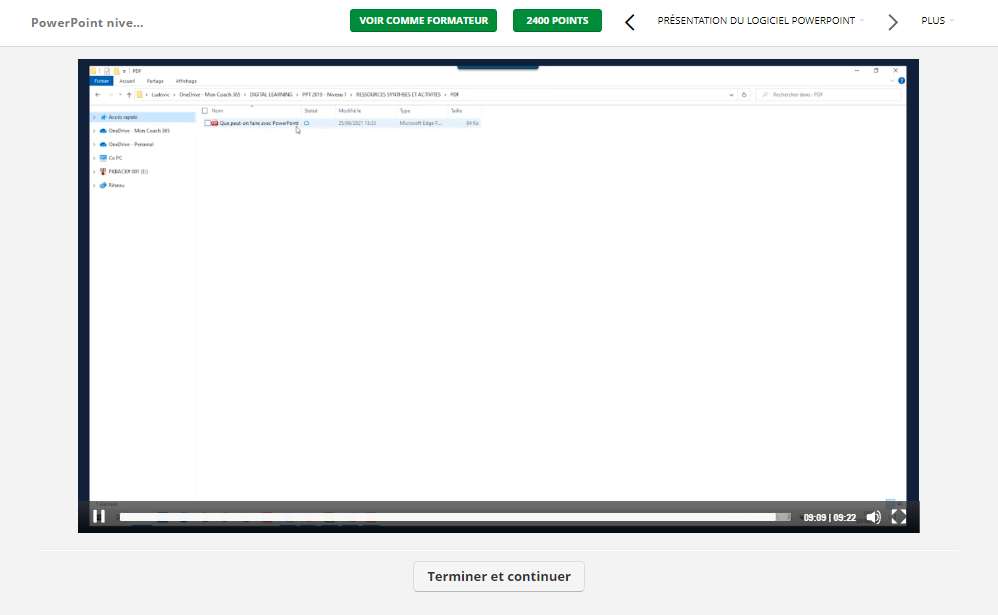998x615 pixels.
Task: Refresh the Explorer folder view
Action: pos(744,94)
